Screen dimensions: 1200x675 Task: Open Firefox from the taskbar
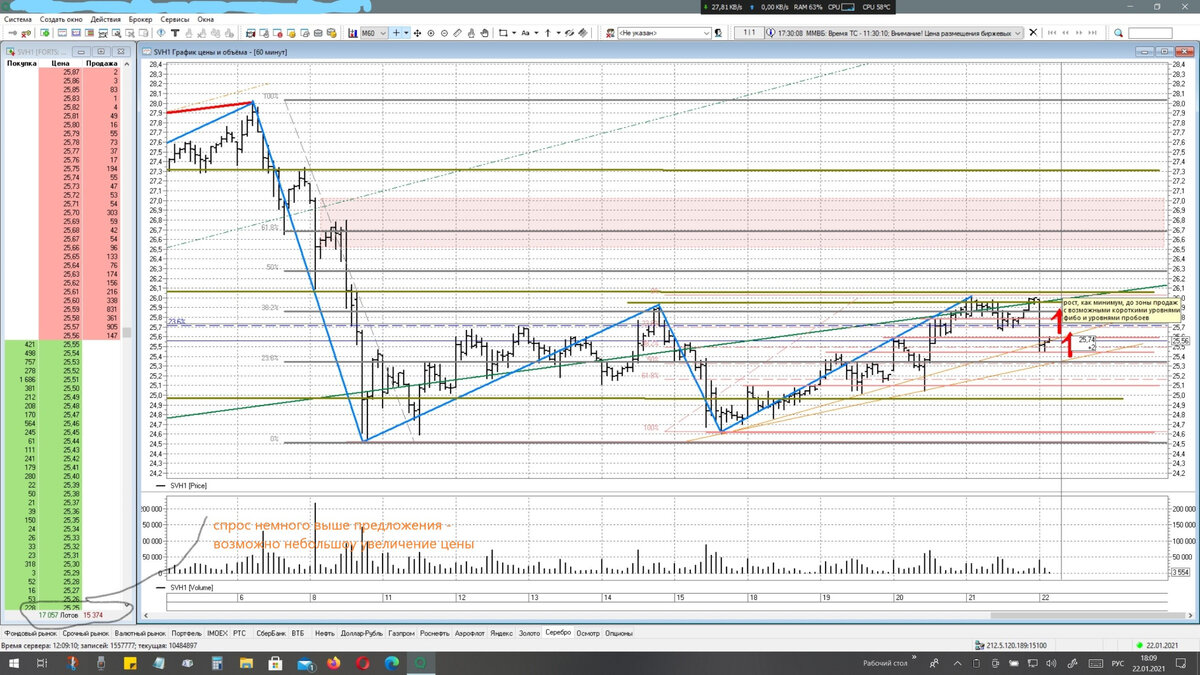point(331,663)
